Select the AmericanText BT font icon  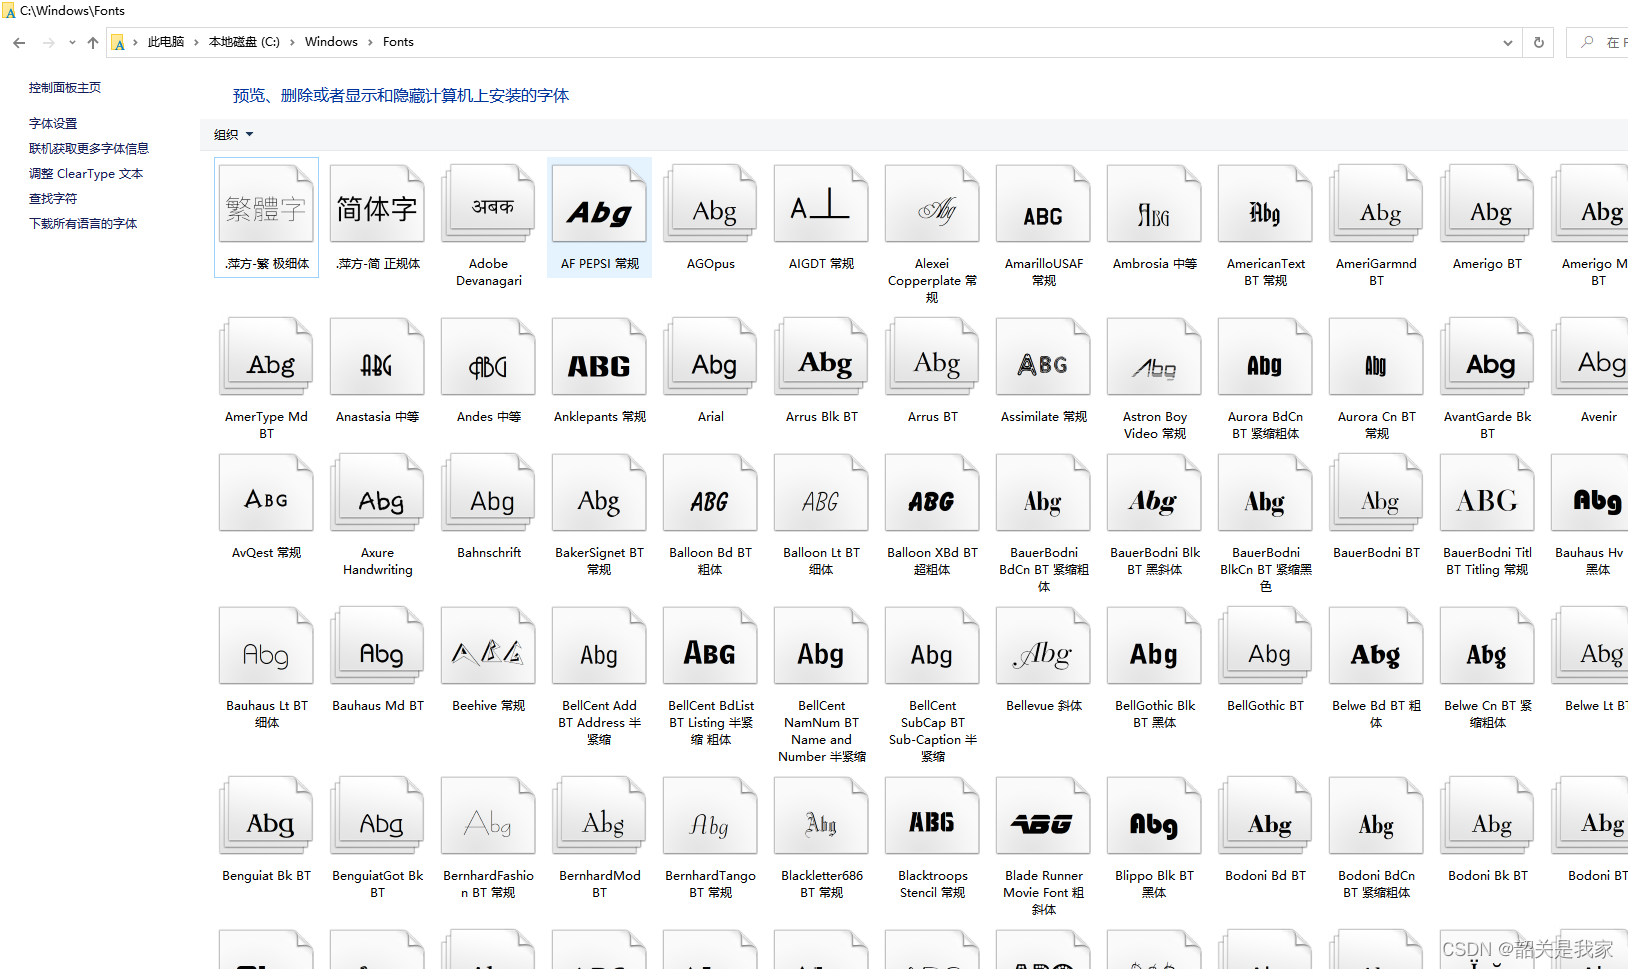(1265, 205)
